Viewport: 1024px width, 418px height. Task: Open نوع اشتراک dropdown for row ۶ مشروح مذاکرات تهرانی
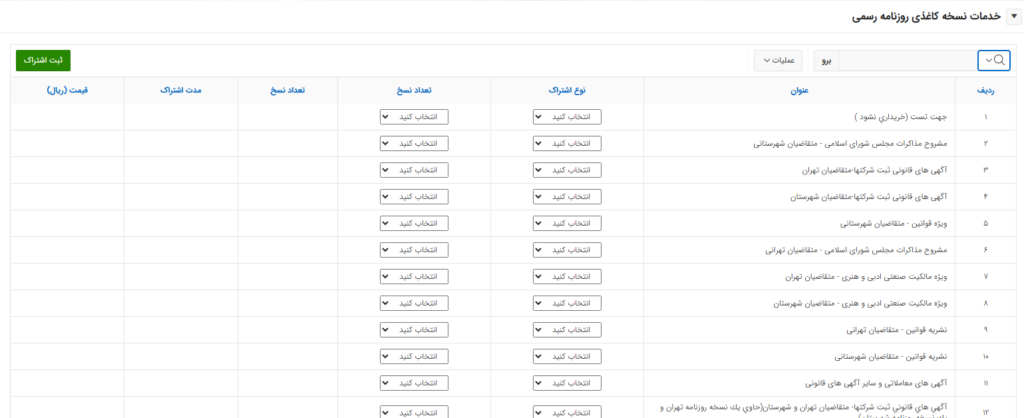pyautogui.click(x=567, y=250)
